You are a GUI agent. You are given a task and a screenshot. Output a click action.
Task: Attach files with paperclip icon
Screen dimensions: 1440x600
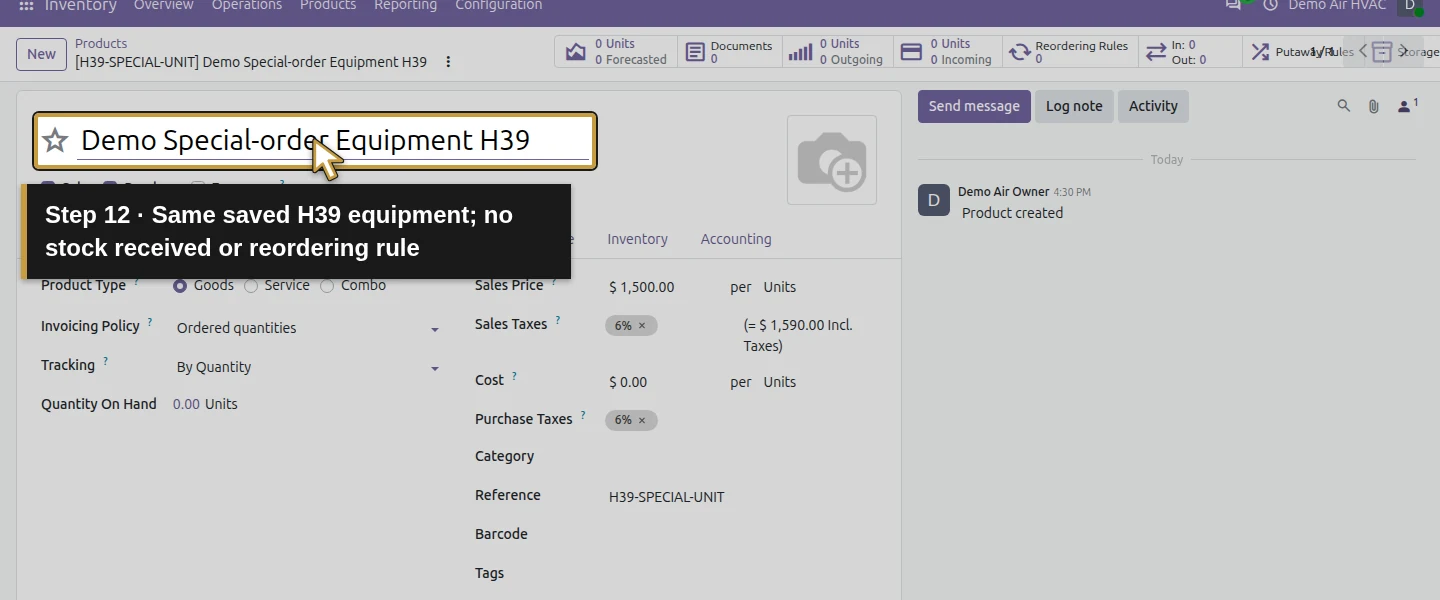[1374, 106]
